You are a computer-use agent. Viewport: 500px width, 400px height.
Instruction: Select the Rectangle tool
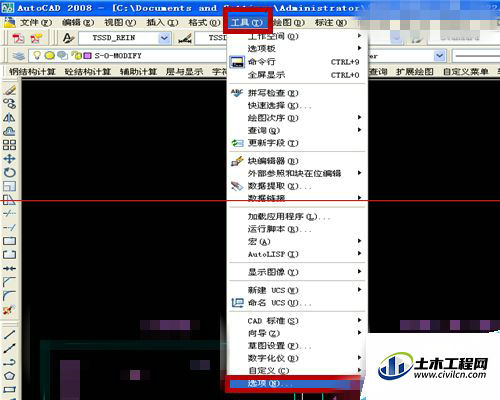9,389
